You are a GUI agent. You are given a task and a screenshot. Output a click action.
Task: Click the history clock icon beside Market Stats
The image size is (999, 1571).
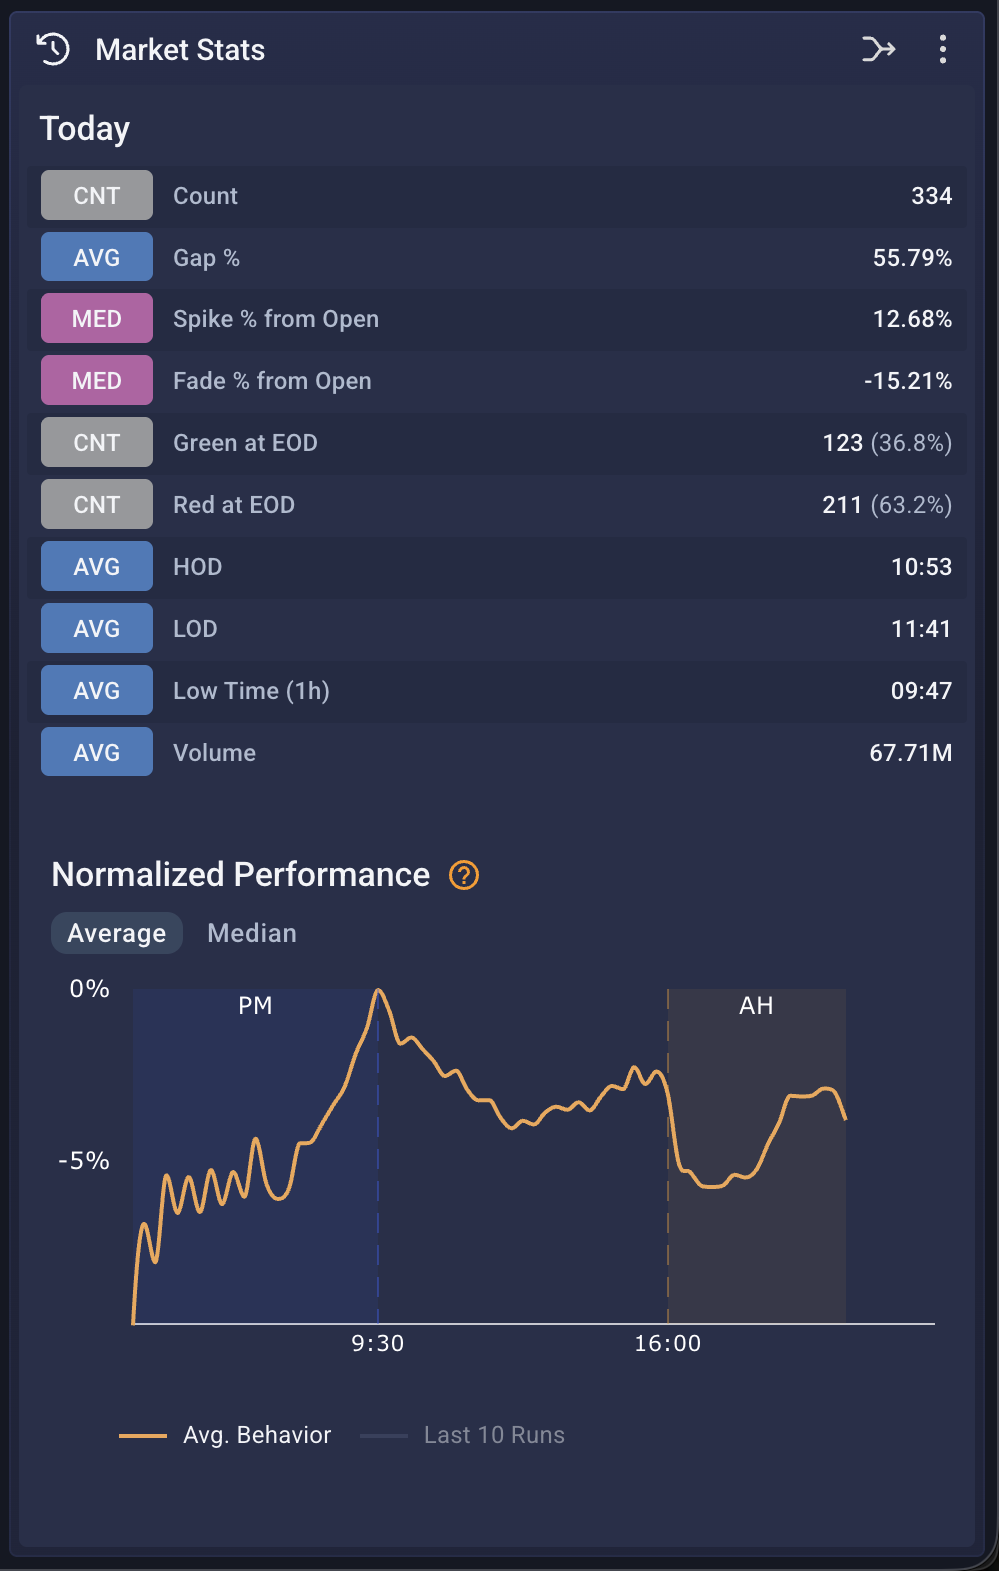click(53, 49)
